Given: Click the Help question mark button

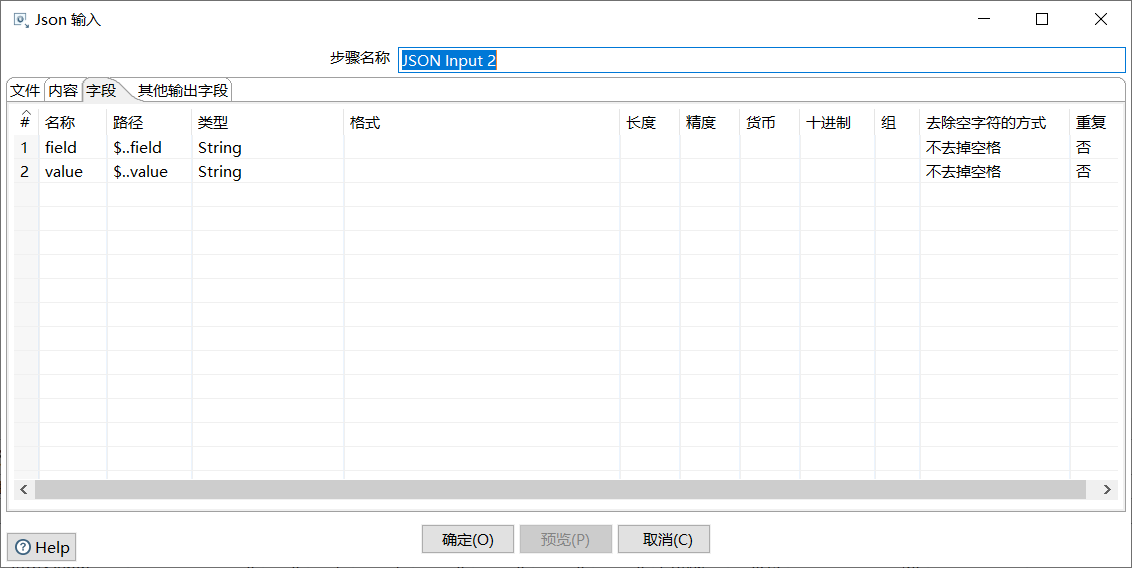Looking at the screenshot, I should click(x=42, y=548).
